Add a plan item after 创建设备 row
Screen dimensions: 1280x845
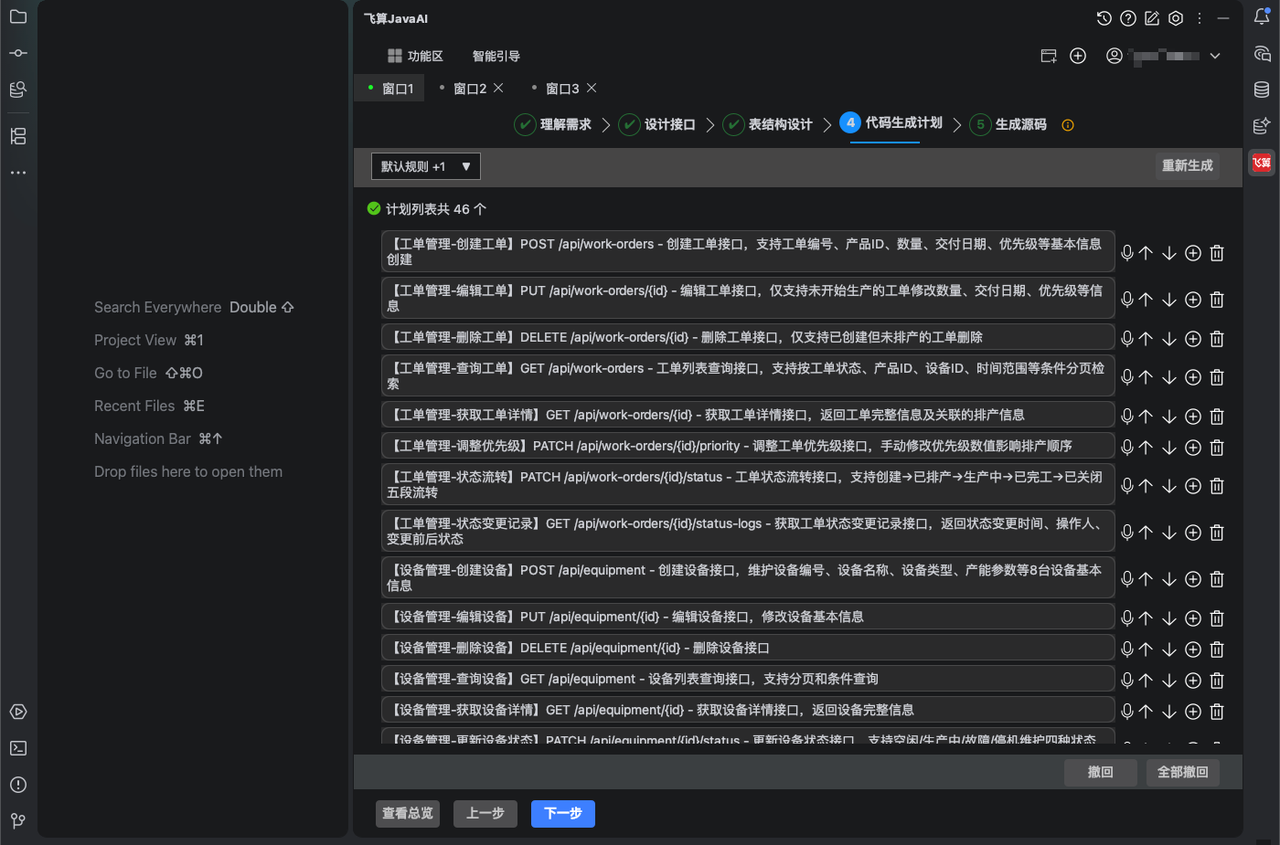point(1193,579)
